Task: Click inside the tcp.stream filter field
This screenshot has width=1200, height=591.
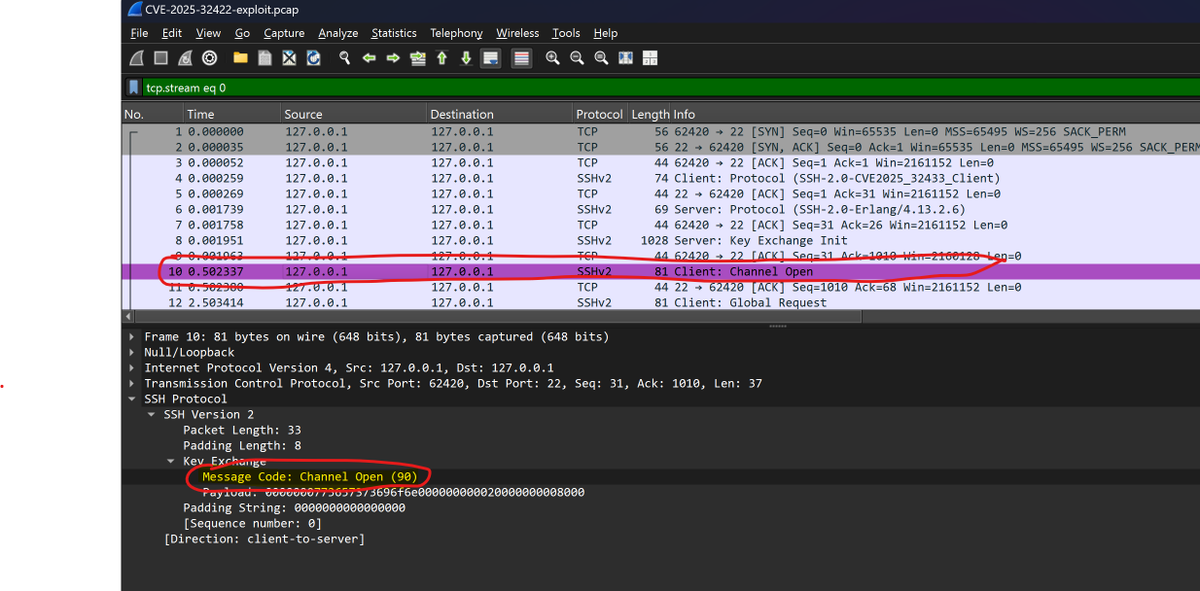Action: [x=300, y=87]
